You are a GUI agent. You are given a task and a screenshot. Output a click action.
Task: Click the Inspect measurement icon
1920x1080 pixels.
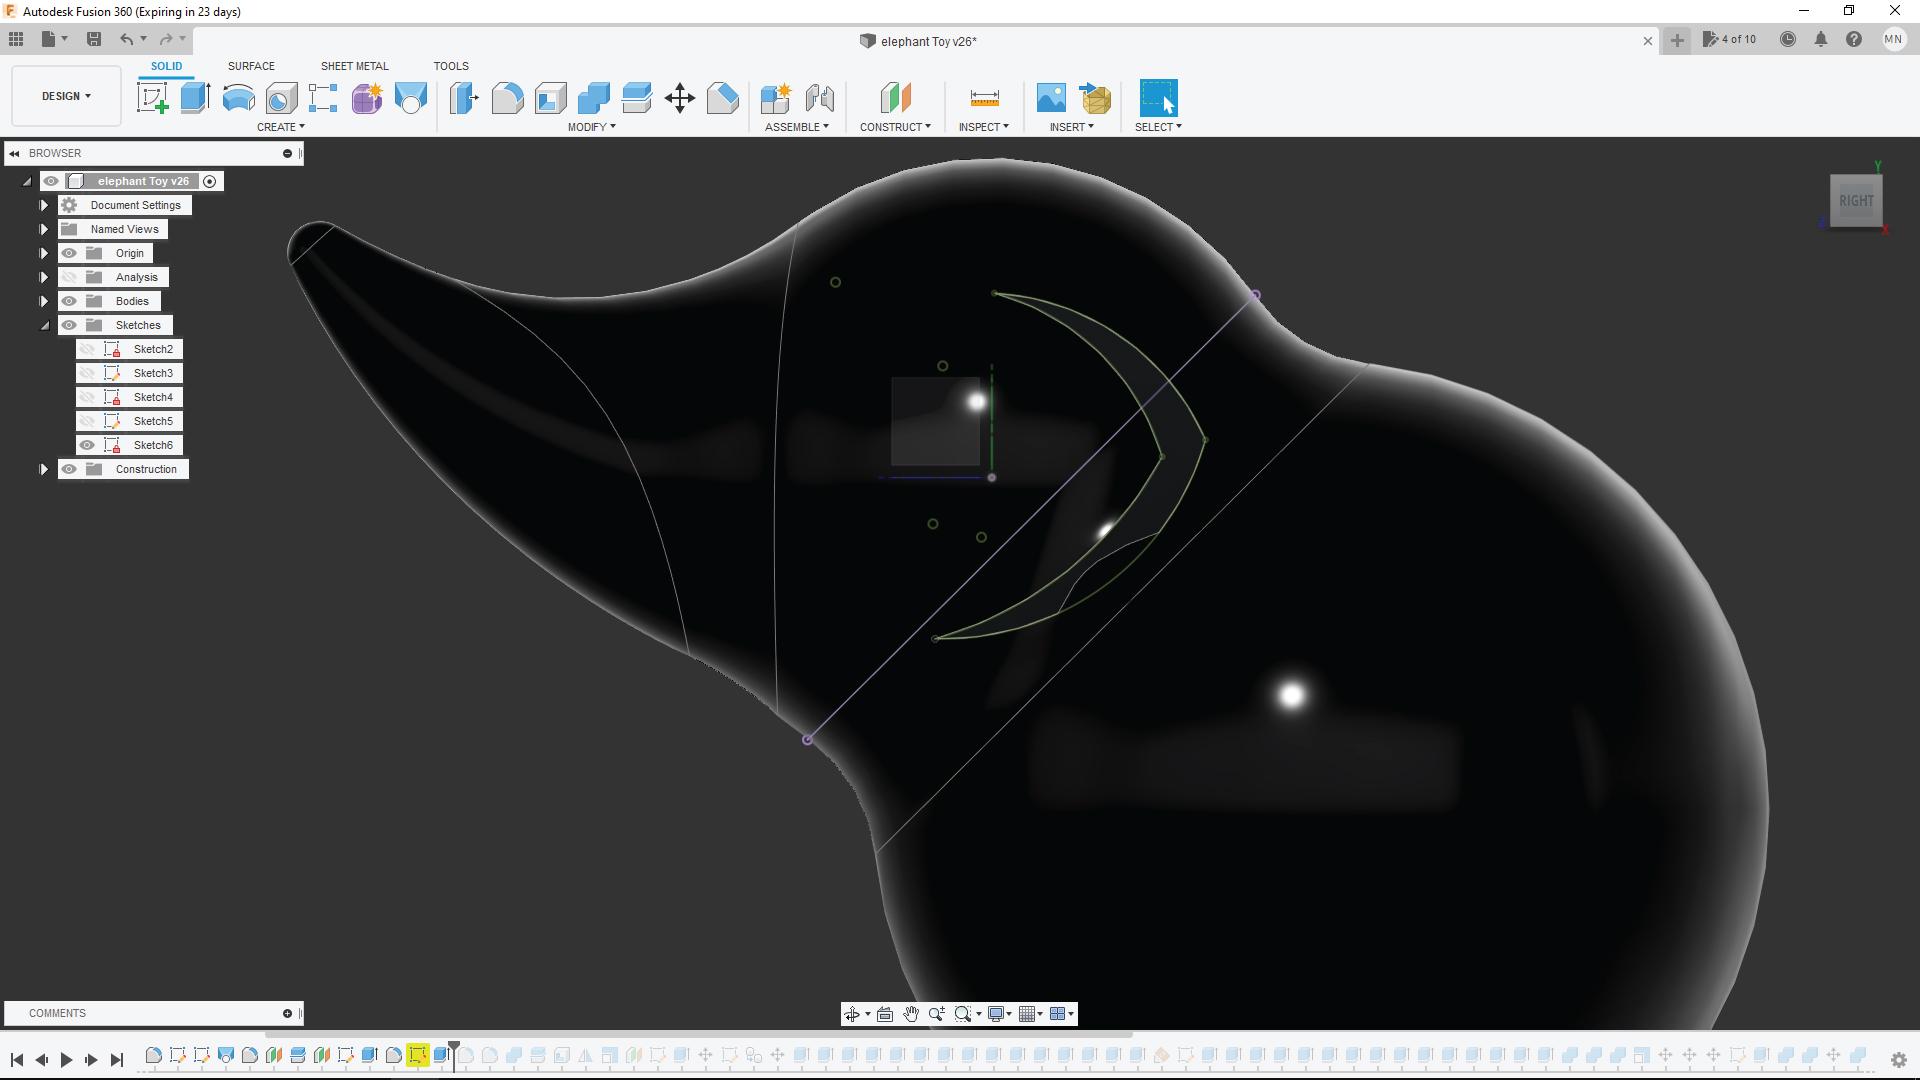pyautogui.click(x=985, y=98)
